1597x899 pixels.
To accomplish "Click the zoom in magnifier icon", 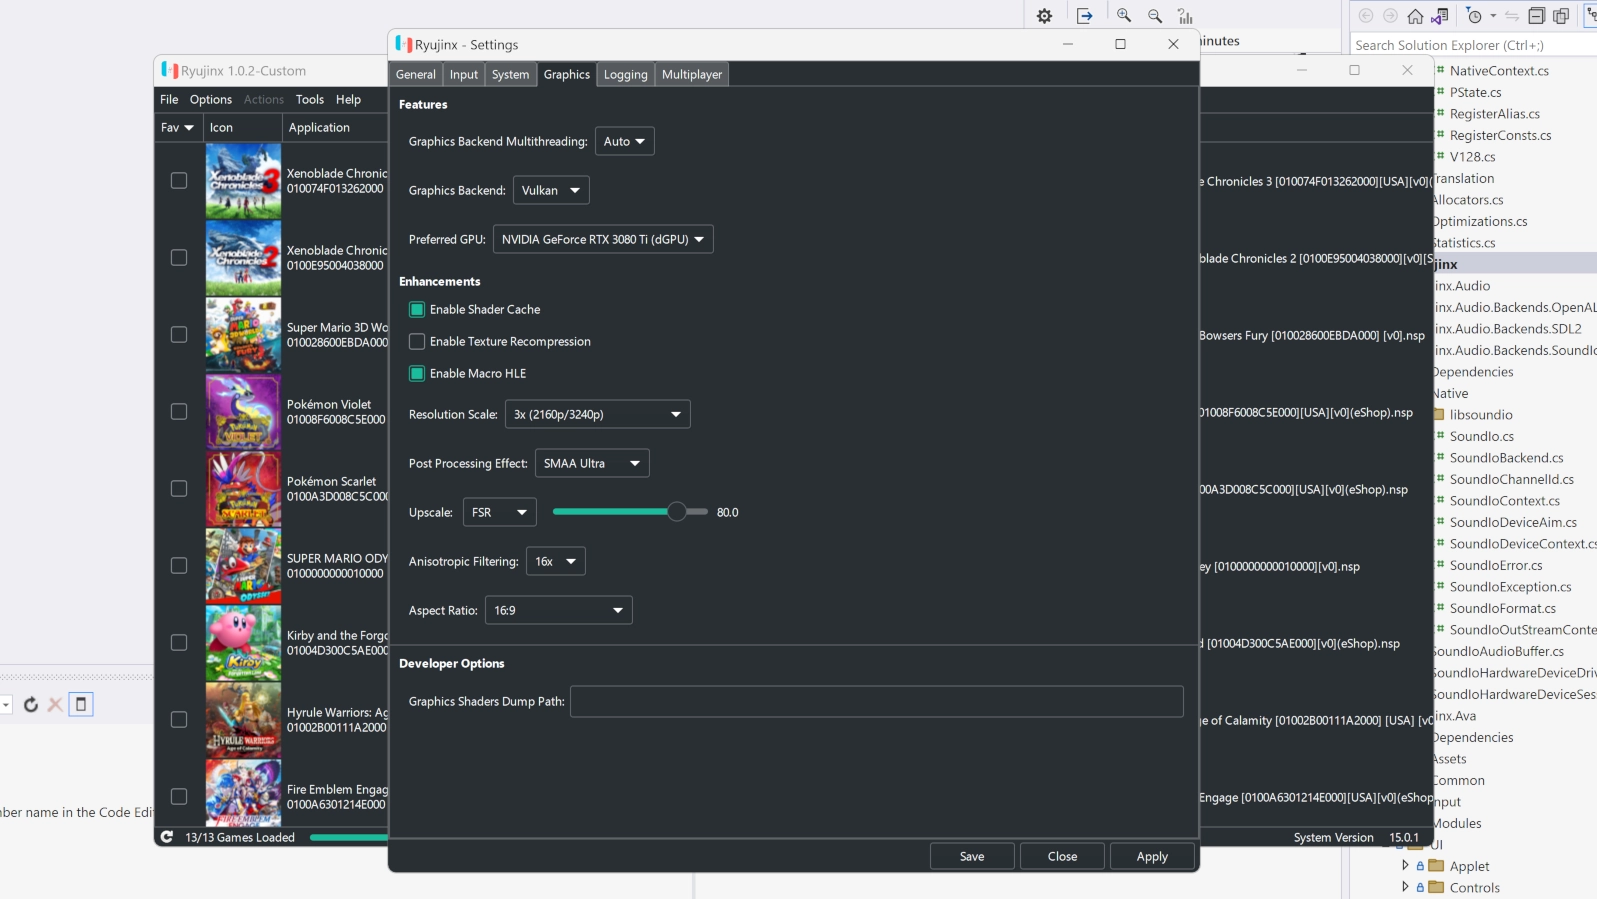I will coord(1124,16).
